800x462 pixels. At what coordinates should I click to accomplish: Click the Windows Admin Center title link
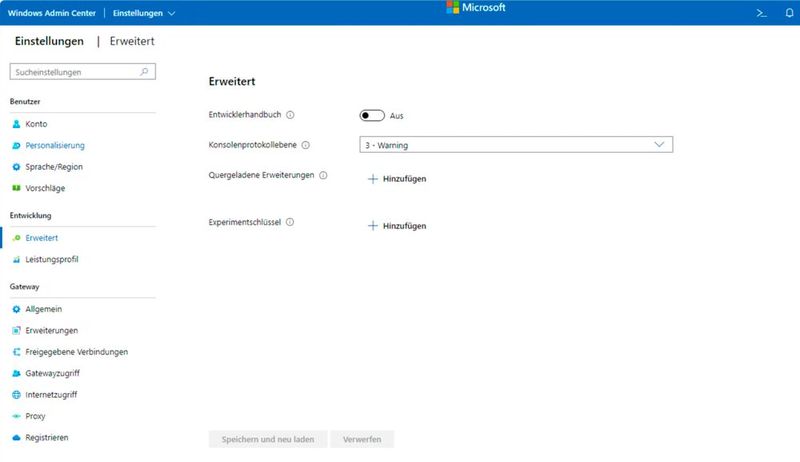point(52,13)
